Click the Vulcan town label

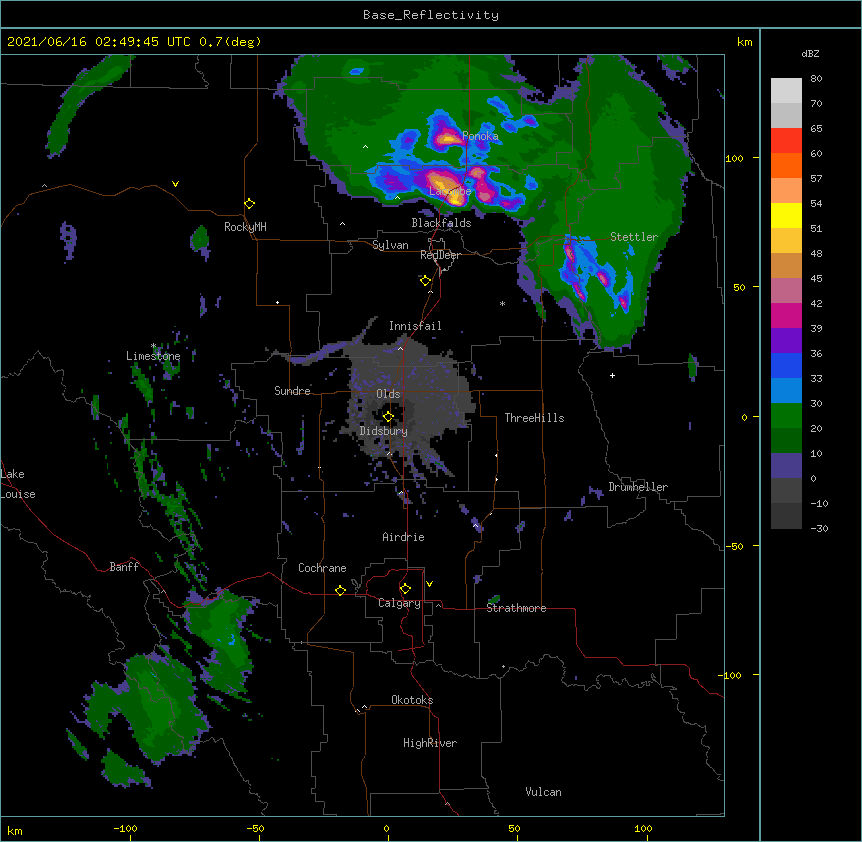[543, 792]
